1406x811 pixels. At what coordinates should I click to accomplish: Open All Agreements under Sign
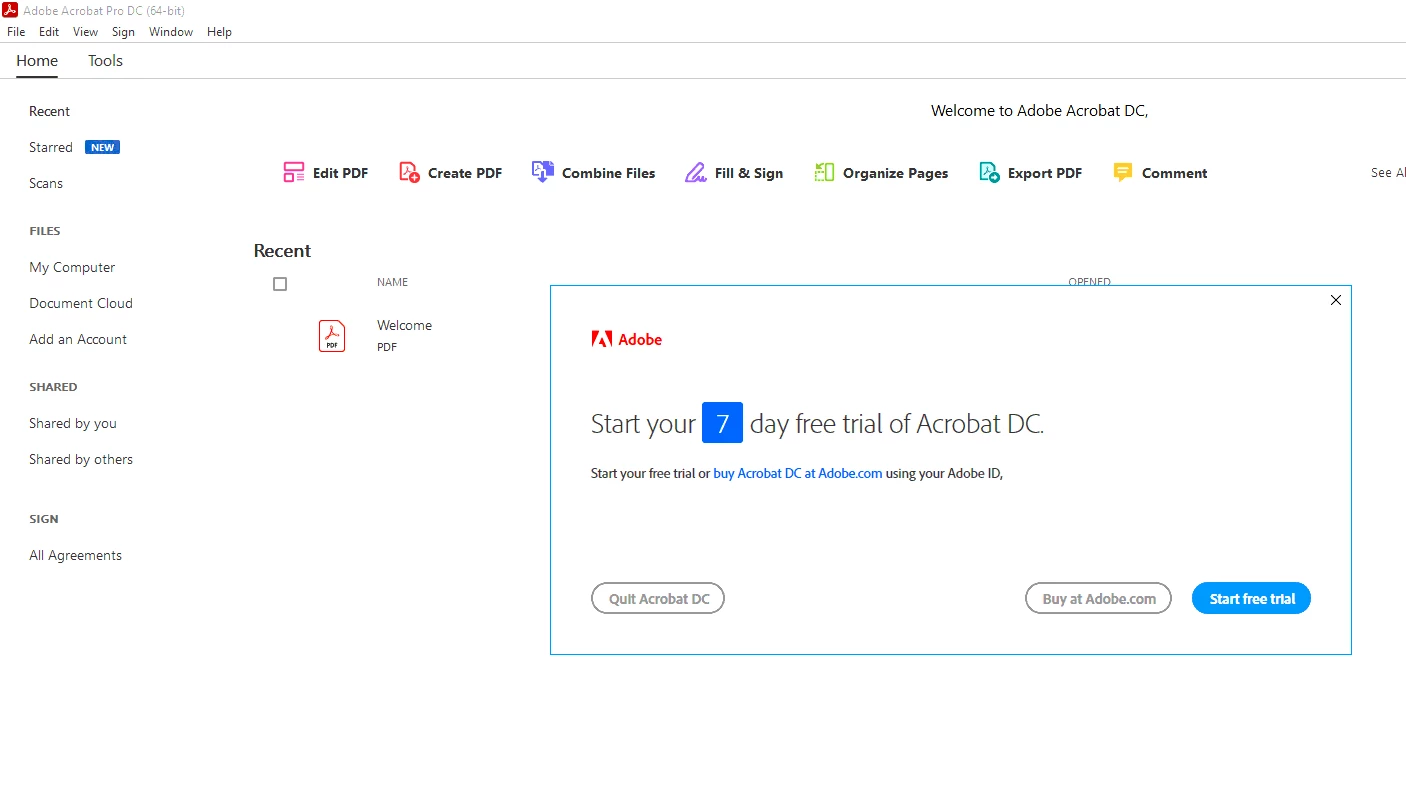(76, 555)
